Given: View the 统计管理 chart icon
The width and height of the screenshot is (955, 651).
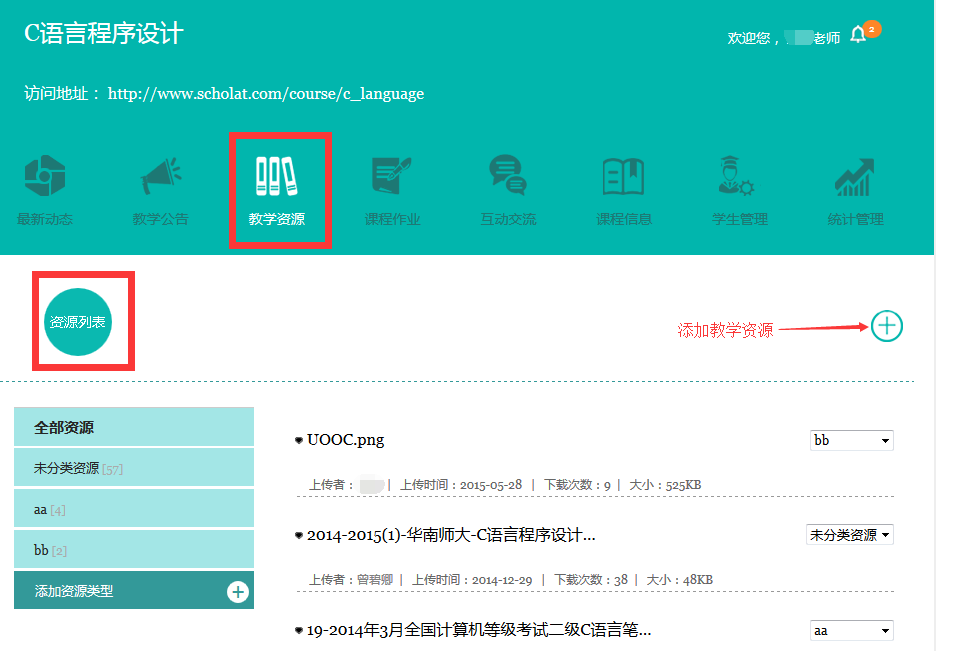Looking at the screenshot, I should pos(855,178).
